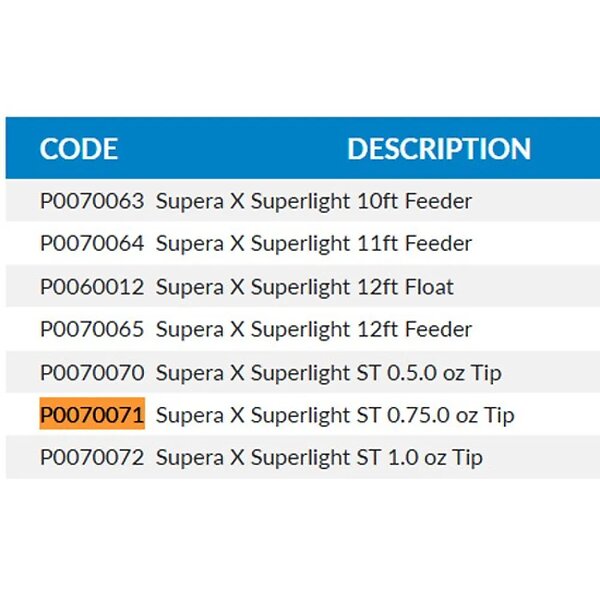Click the DESCRIPTION column header
This screenshot has width=600, height=600.
[x=438, y=149]
